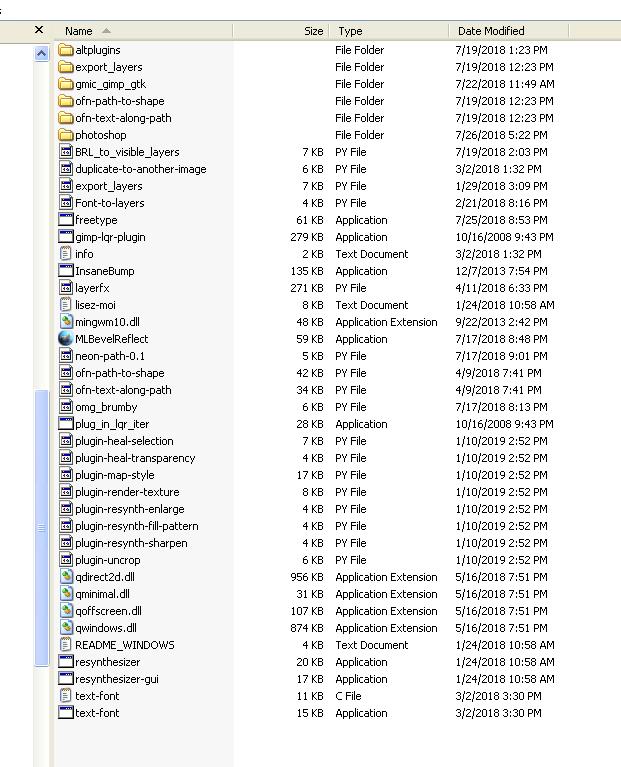This screenshot has height=767, width=621.
Task: Sort files by the Size column header
Action: 281,31
